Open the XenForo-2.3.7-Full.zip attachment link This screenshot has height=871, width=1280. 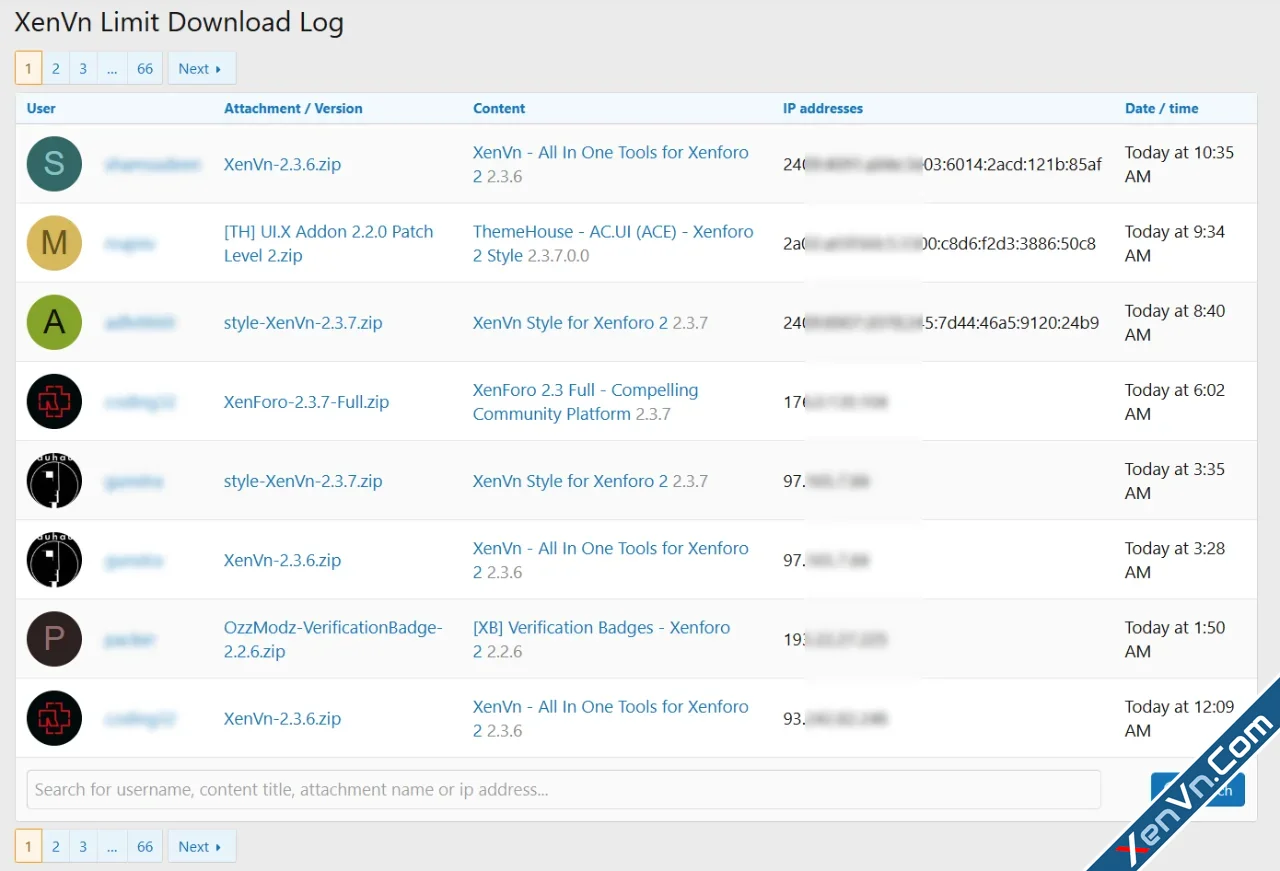(306, 402)
